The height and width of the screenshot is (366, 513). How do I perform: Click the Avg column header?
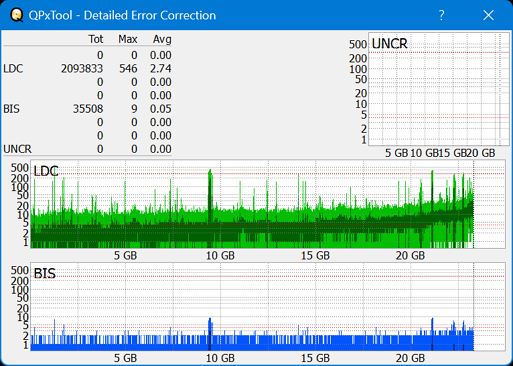162,39
